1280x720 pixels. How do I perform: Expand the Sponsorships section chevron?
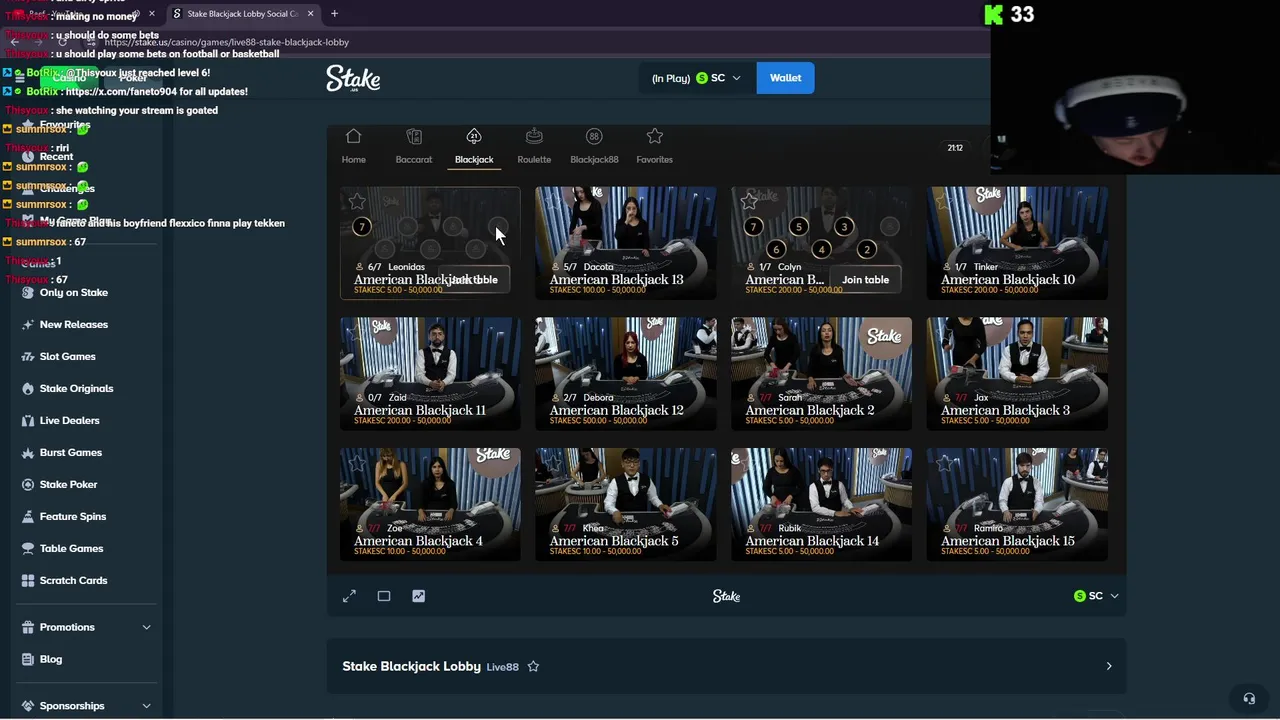pyautogui.click(x=146, y=706)
